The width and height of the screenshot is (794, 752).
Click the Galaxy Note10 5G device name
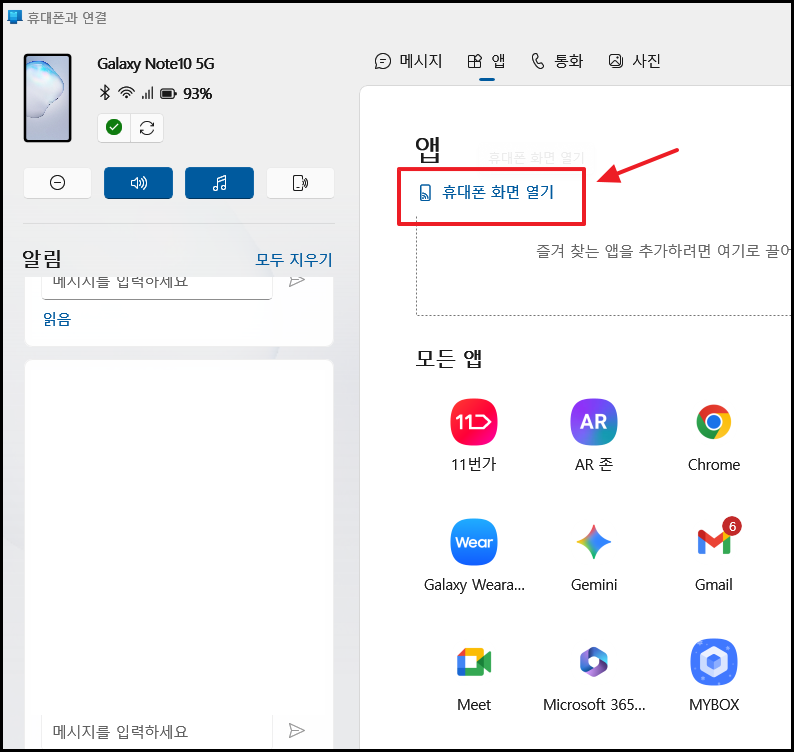(x=156, y=64)
